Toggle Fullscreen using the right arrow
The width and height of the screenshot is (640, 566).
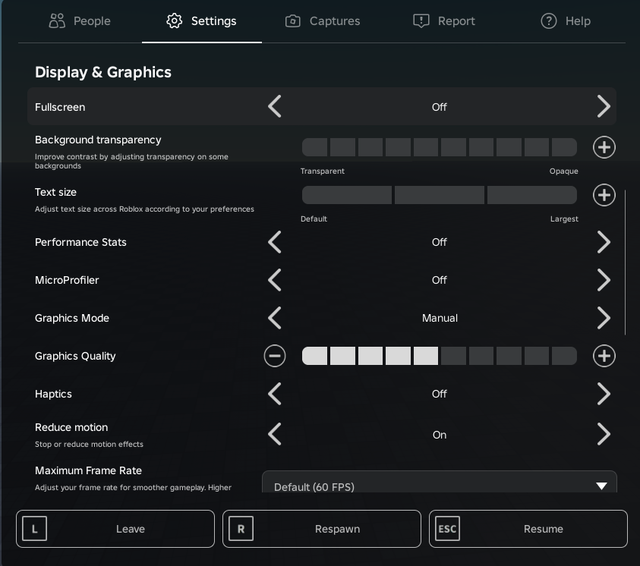[x=604, y=107]
